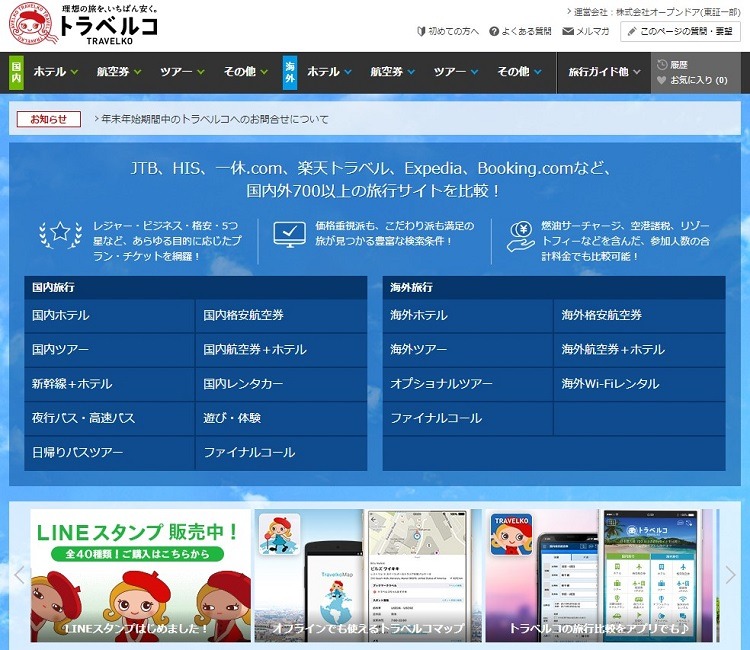Viewport: 750px width, 650px height.
Task: Open the Travelko app comparison banner
Action: (599, 575)
